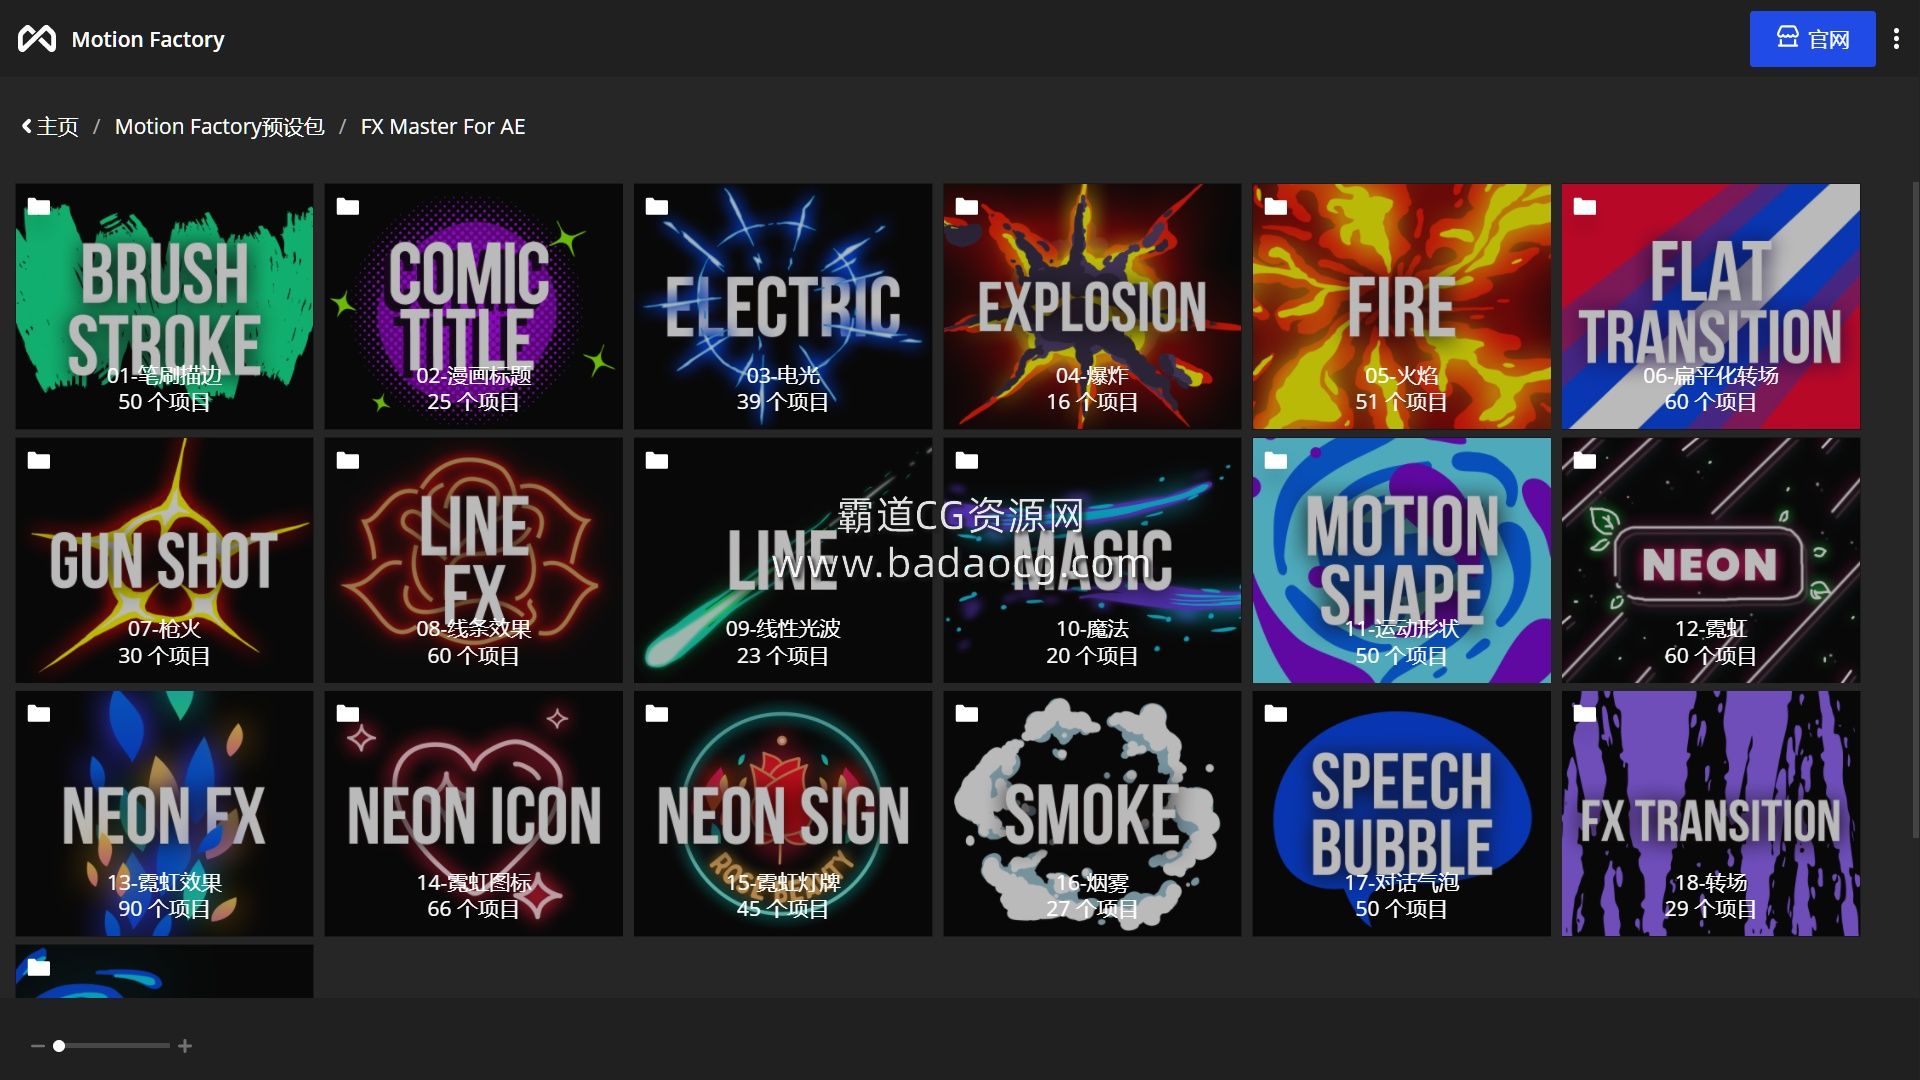The height and width of the screenshot is (1080, 1920).
Task: Click the vertical scrollbar on the right
Action: coord(1915,510)
